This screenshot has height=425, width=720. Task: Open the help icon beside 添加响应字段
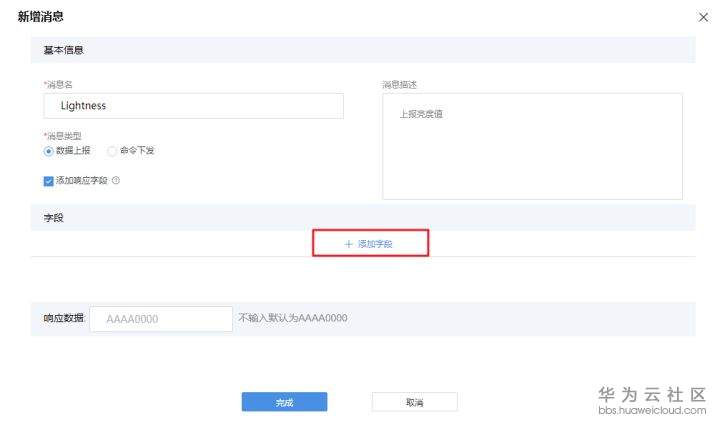pos(116,180)
